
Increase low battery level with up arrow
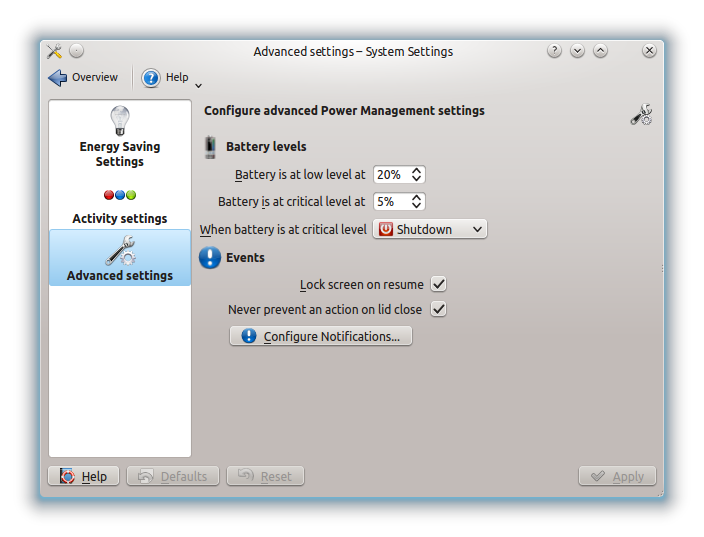[x=416, y=171]
